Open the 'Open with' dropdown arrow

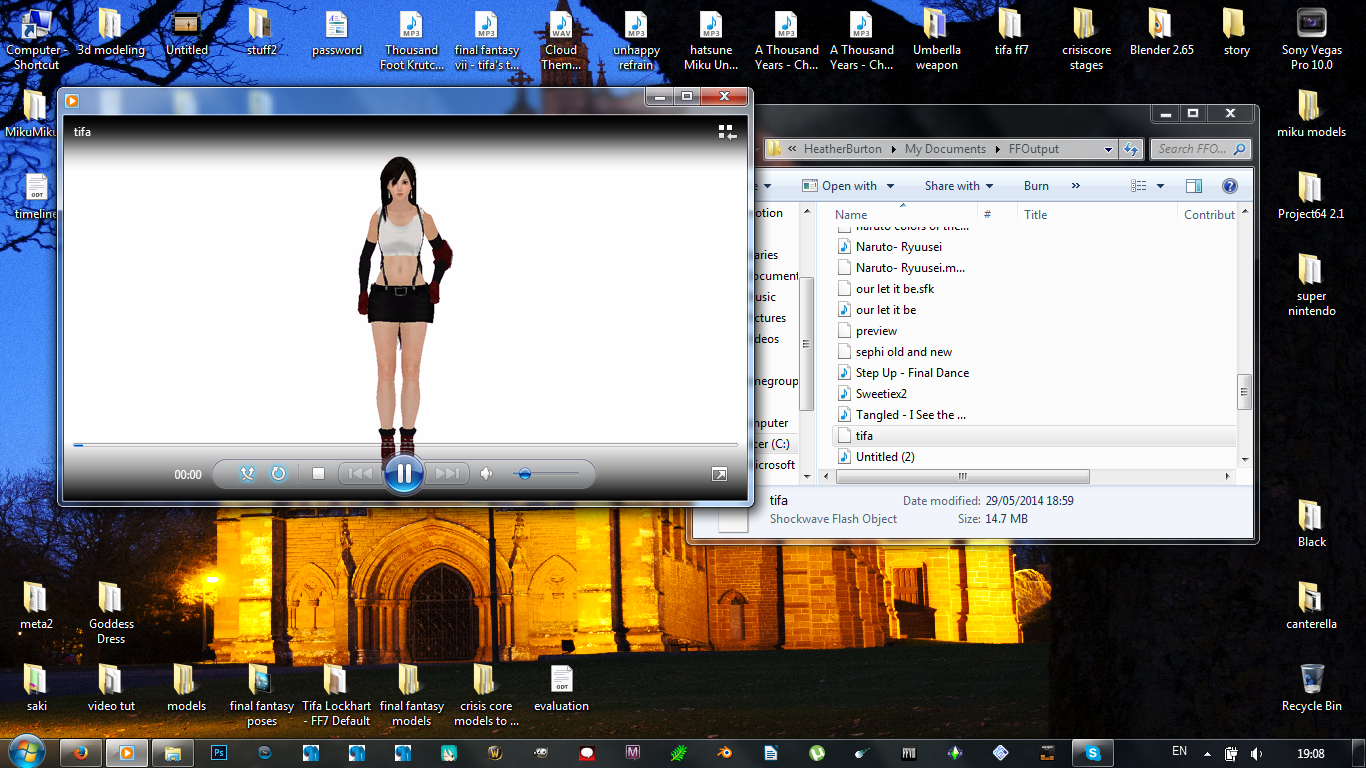coord(890,186)
